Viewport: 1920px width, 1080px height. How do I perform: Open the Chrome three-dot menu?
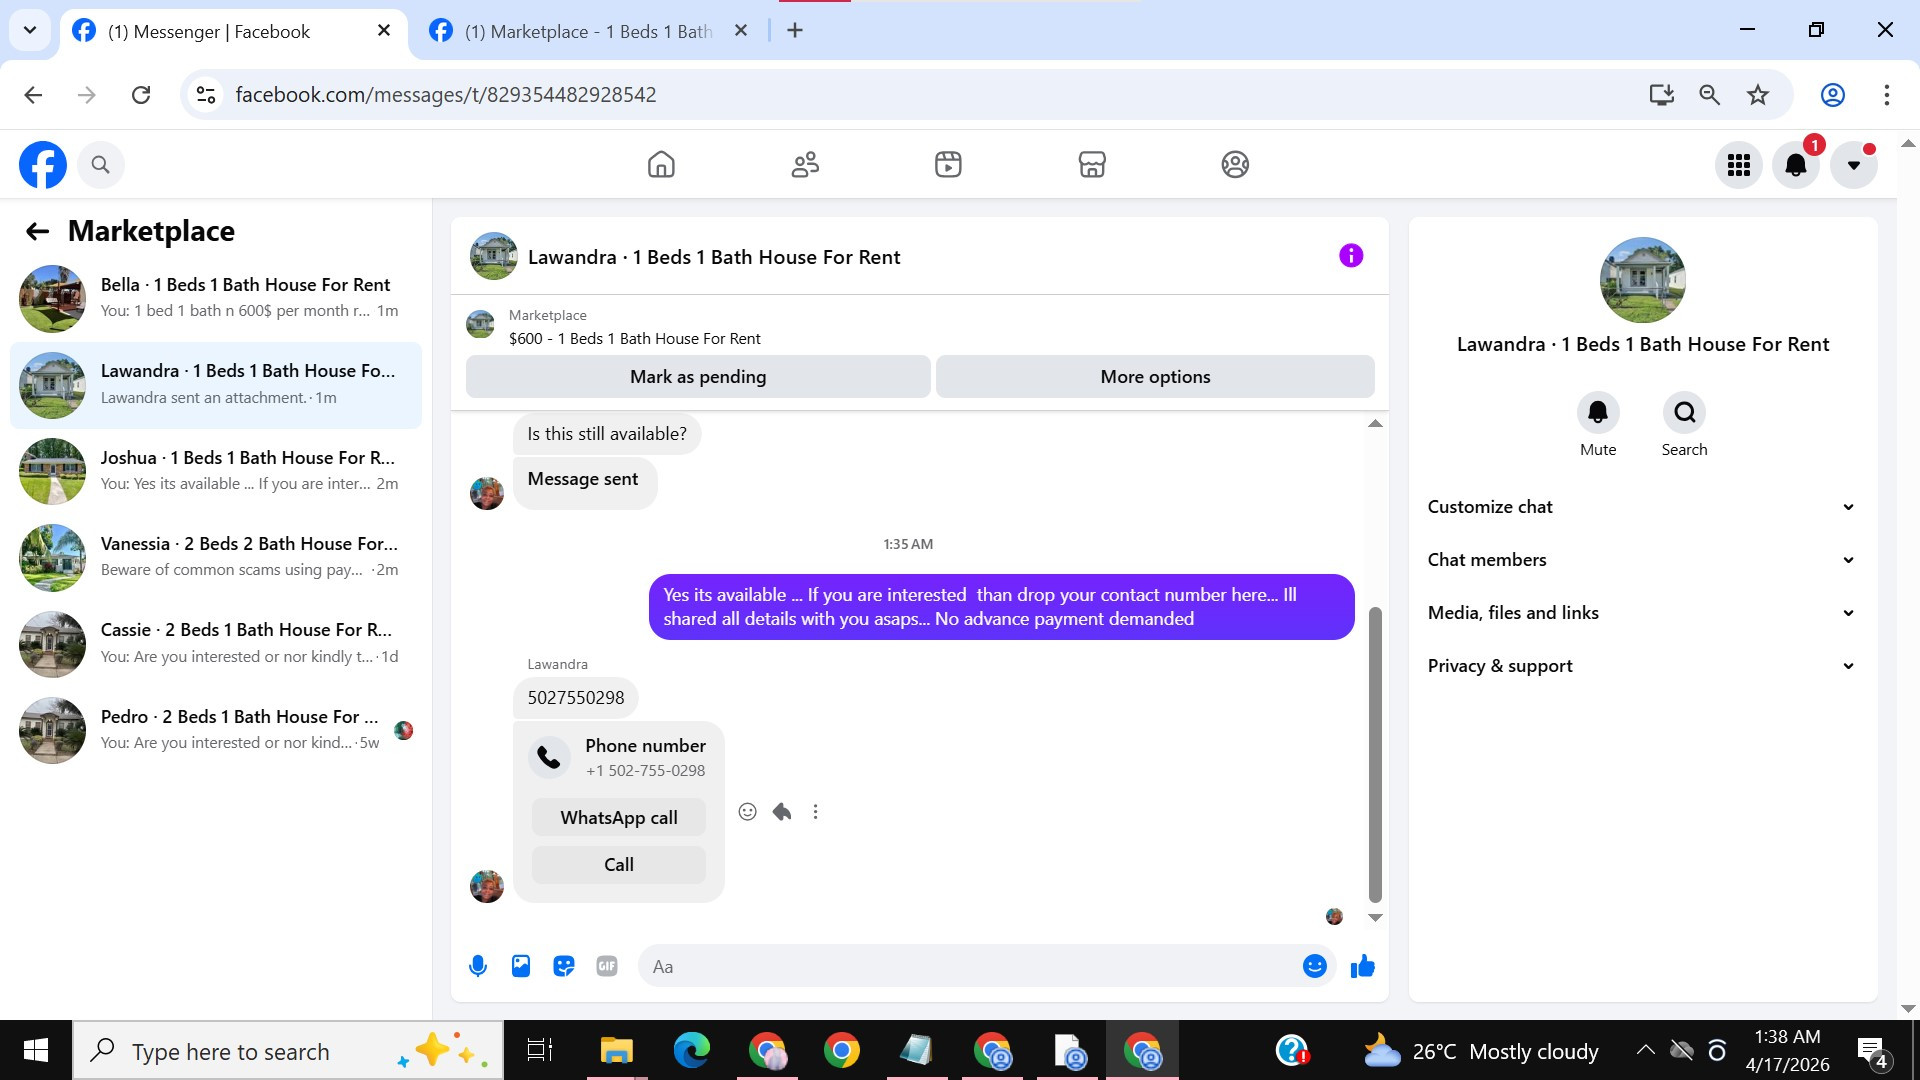[x=1887, y=95]
